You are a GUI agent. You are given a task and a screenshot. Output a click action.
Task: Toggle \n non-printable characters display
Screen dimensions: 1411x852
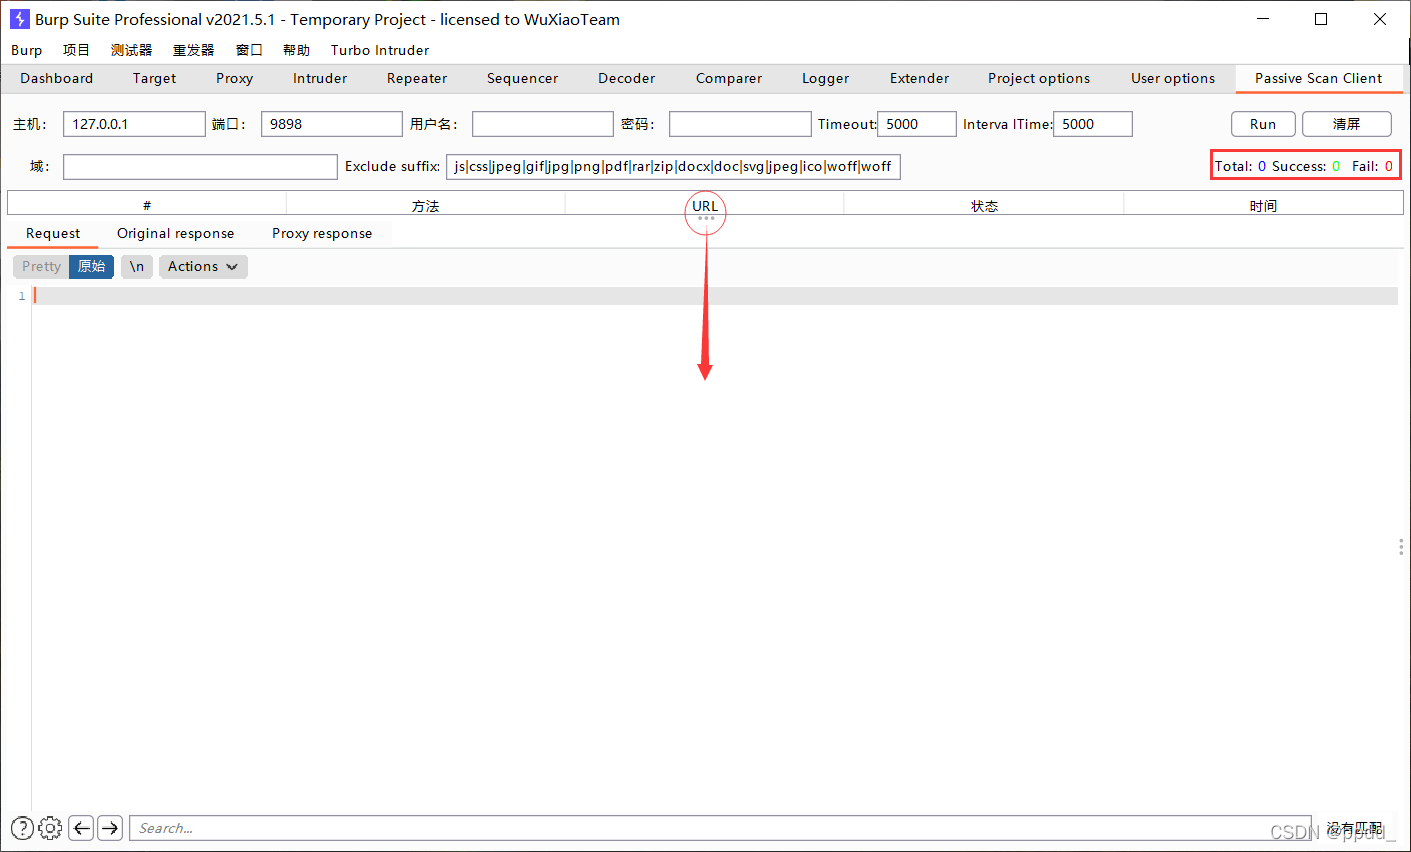point(137,267)
